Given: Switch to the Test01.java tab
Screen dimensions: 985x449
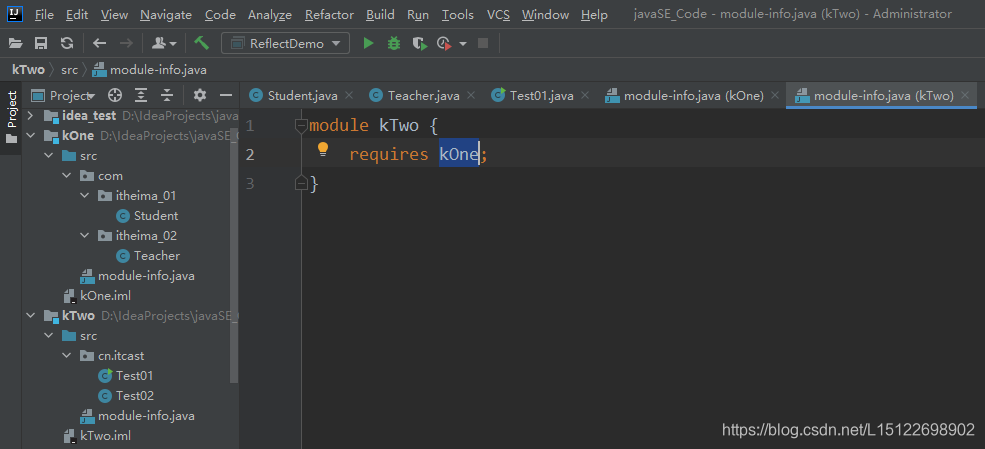Looking at the screenshot, I should pos(541,95).
